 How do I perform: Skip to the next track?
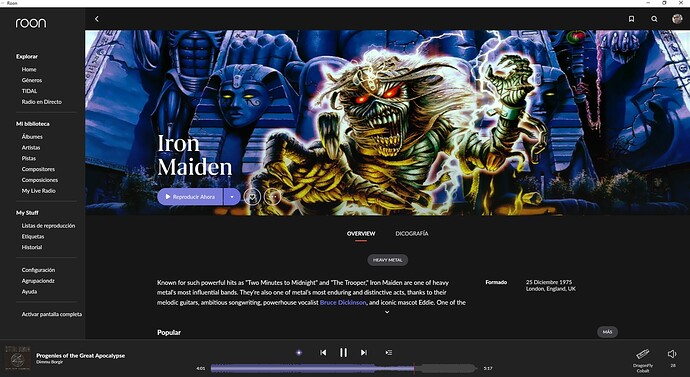[x=363, y=352]
